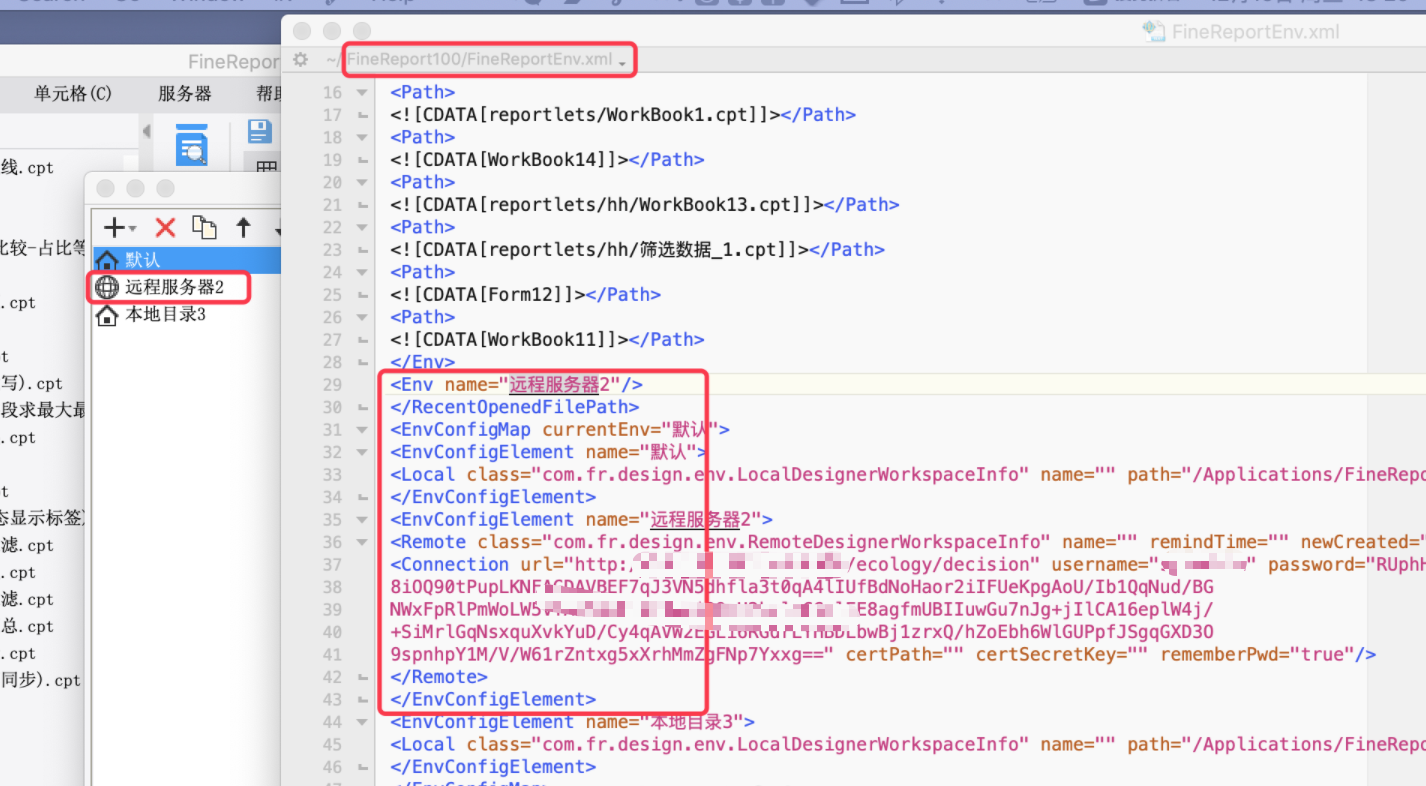
Task: Click the file ending in 同步).cpt in FineReport
Action: tap(41, 681)
